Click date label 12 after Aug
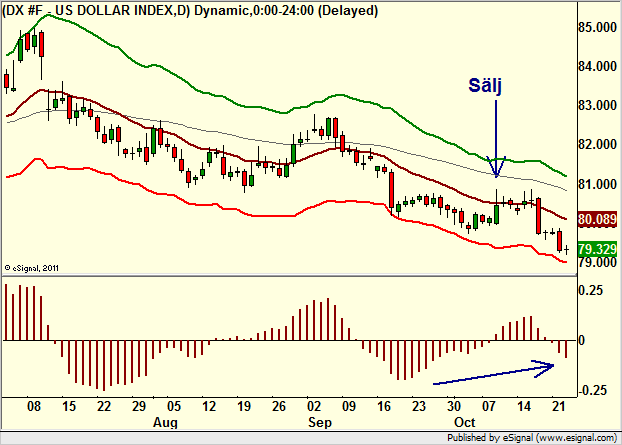Image resolution: width=622 pixels, height=445 pixels. 209,407
